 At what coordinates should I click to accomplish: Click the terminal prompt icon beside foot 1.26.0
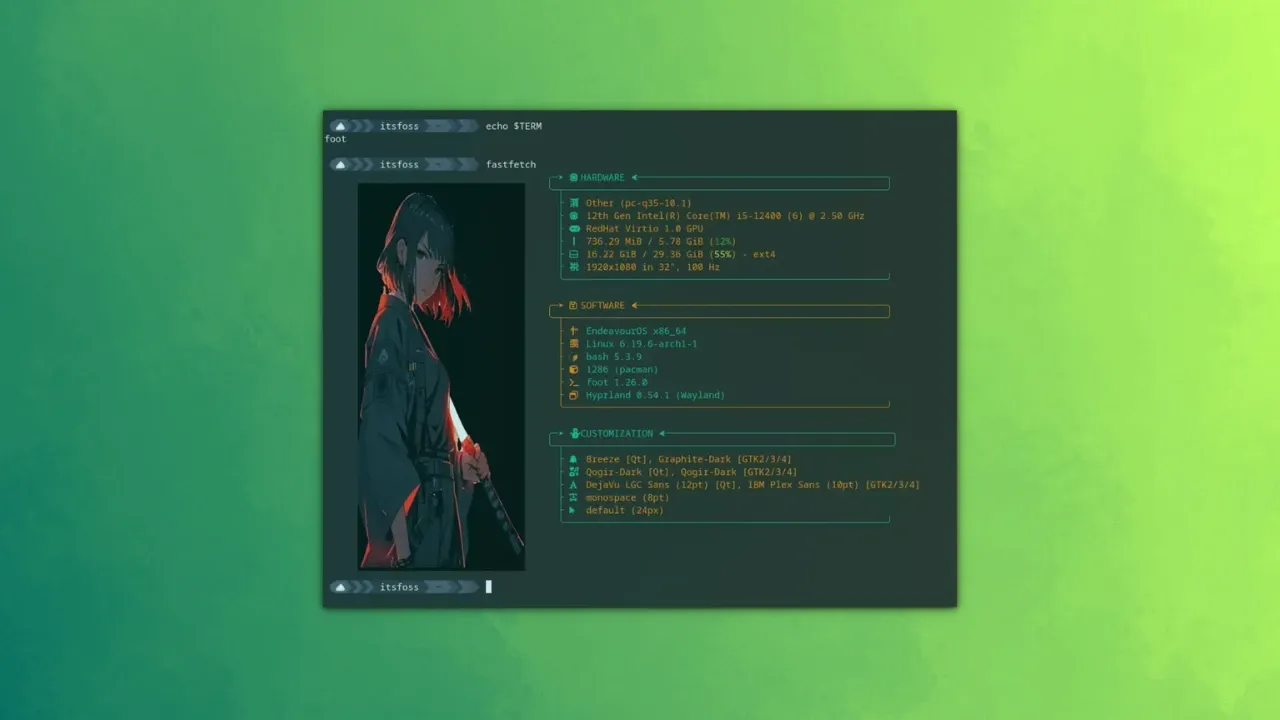pyautogui.click(x=573, y=382)
